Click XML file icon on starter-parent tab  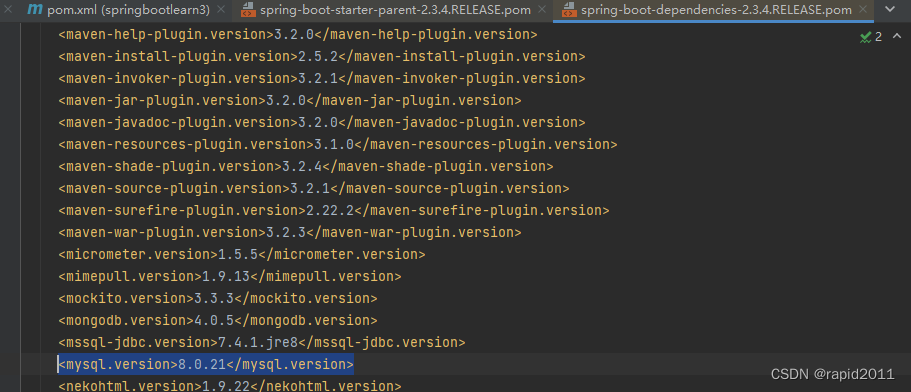pos(248,10)
